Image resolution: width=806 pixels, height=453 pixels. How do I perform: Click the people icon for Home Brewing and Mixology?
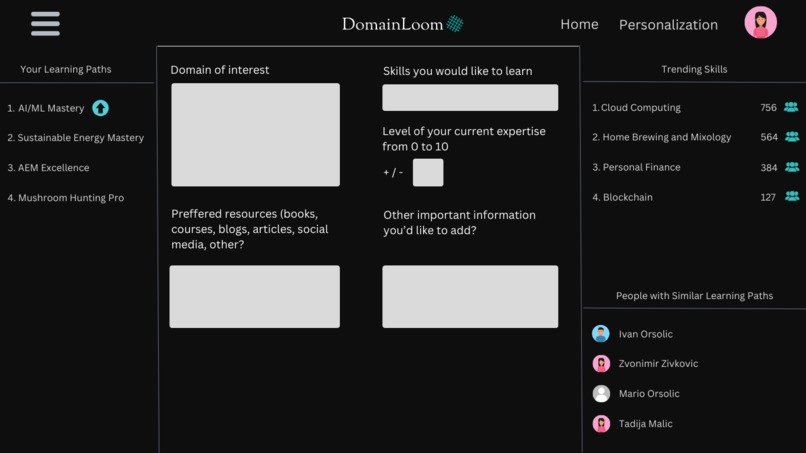[792, 137]
